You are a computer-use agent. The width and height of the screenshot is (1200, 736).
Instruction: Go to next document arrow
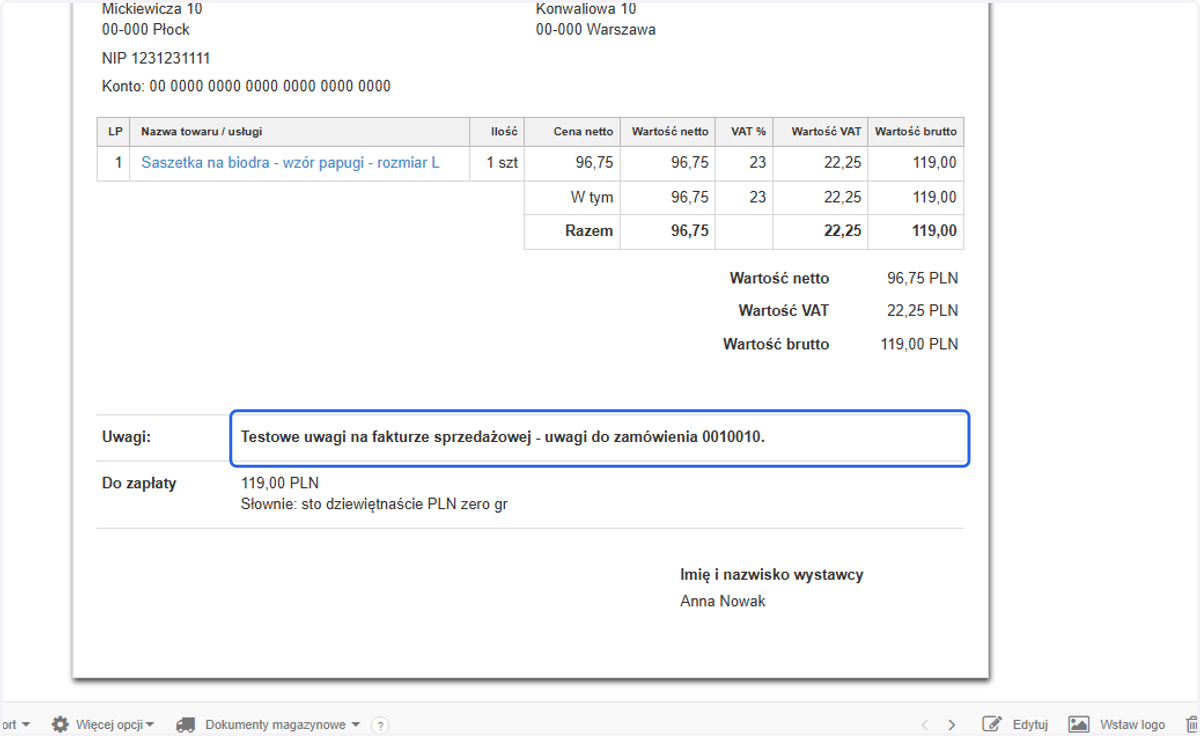(952, 725)
